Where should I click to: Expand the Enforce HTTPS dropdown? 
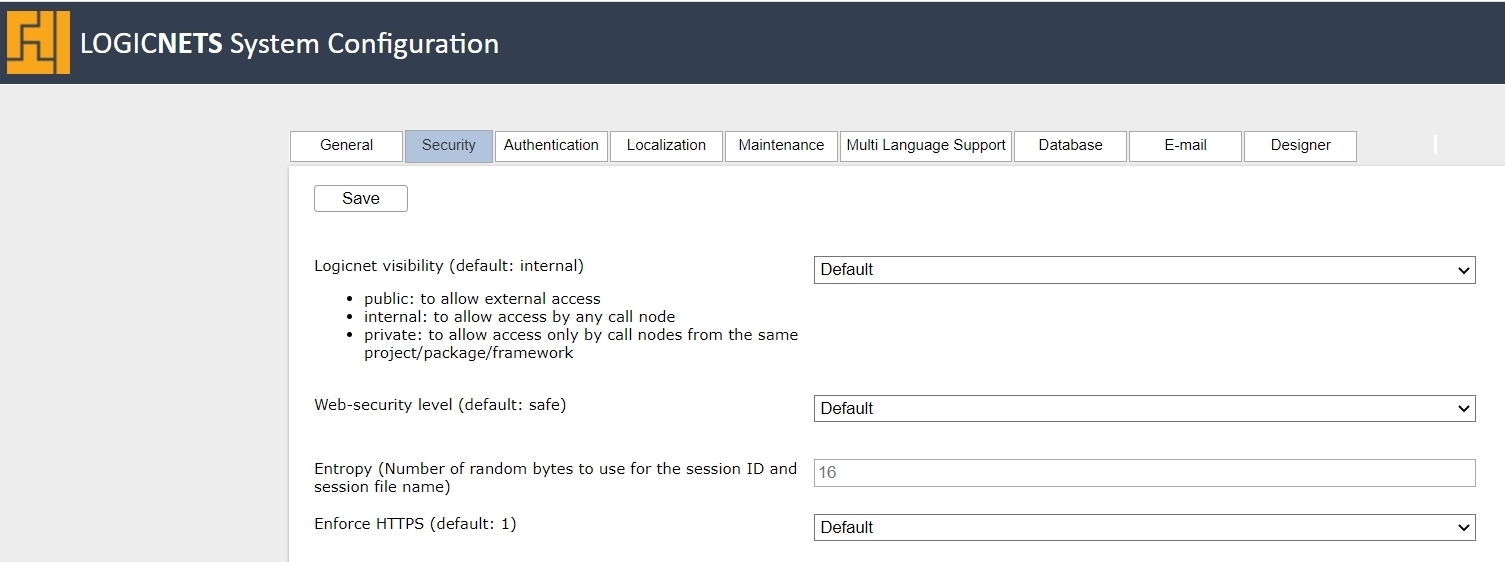pyautogui.click(x=1144, y=527)
